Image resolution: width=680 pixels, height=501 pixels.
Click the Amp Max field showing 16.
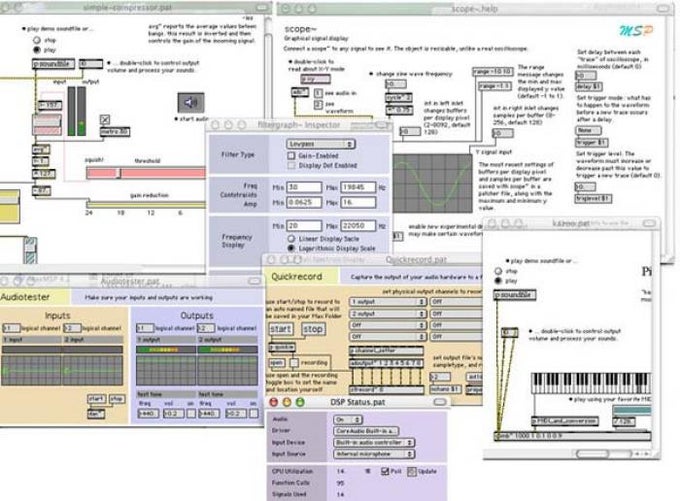pyautogui.click(x=358, y=203)
